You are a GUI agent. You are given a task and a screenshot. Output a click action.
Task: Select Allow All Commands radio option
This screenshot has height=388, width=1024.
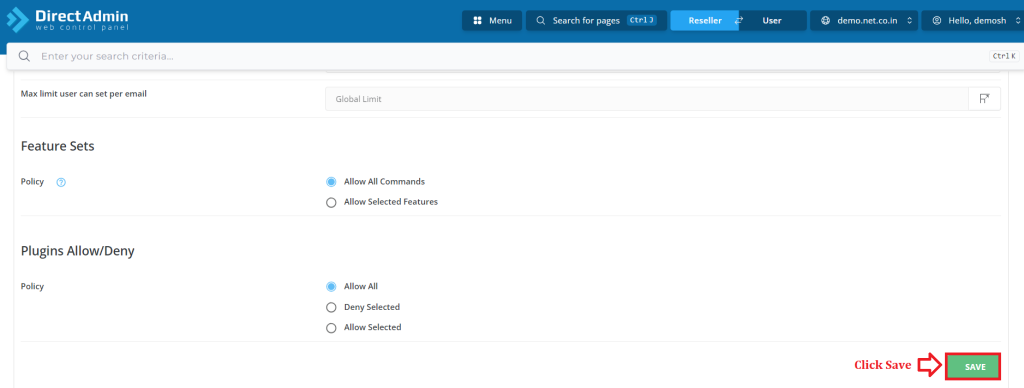pyautogui.click(x=331, y=182)
